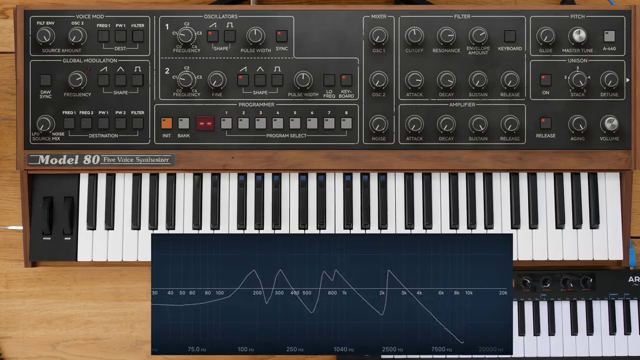Toggle Oscillator 1 pulse shape
The height and width of the screenshot is (360, 640).
[230, 36]
